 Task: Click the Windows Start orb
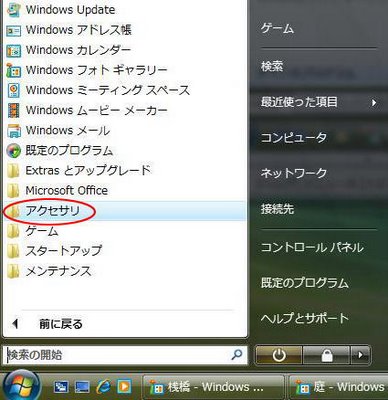22,386
